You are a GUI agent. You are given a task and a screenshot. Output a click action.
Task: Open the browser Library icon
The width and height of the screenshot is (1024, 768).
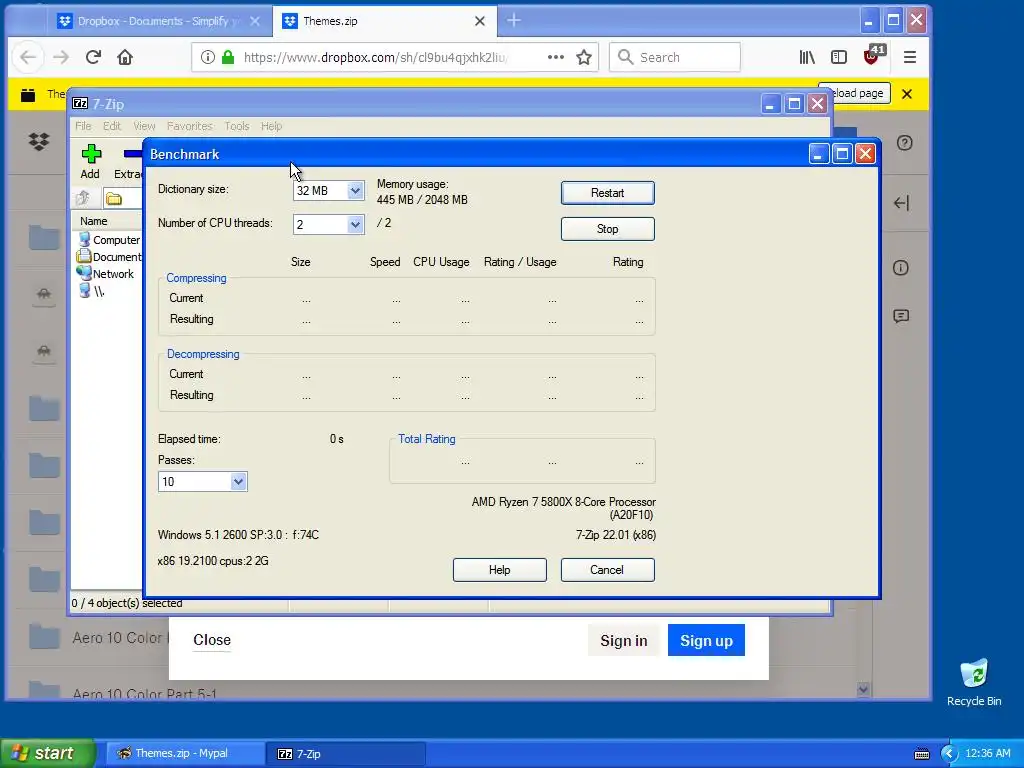click(x=807, y=57)
